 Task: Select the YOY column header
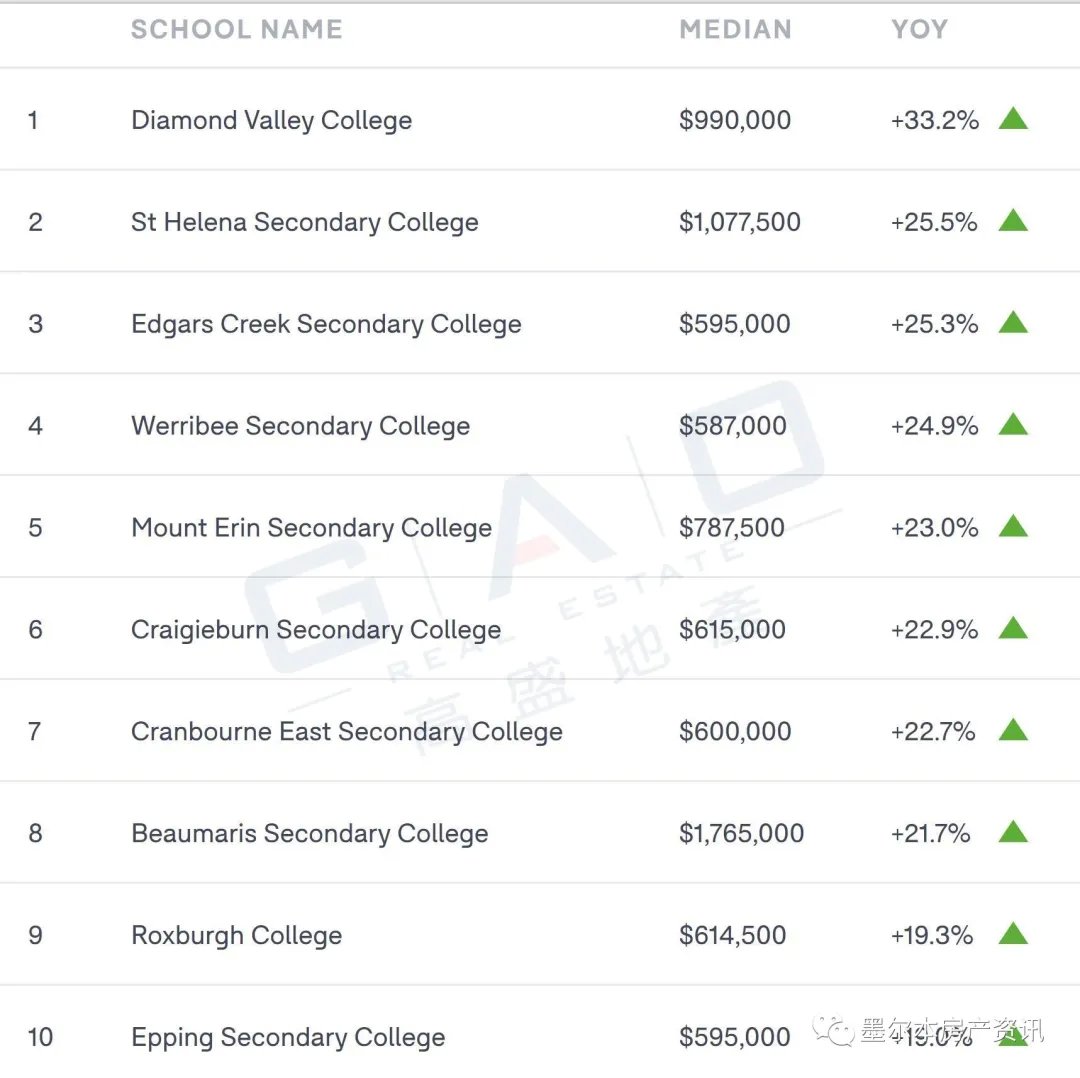(920, 30)
